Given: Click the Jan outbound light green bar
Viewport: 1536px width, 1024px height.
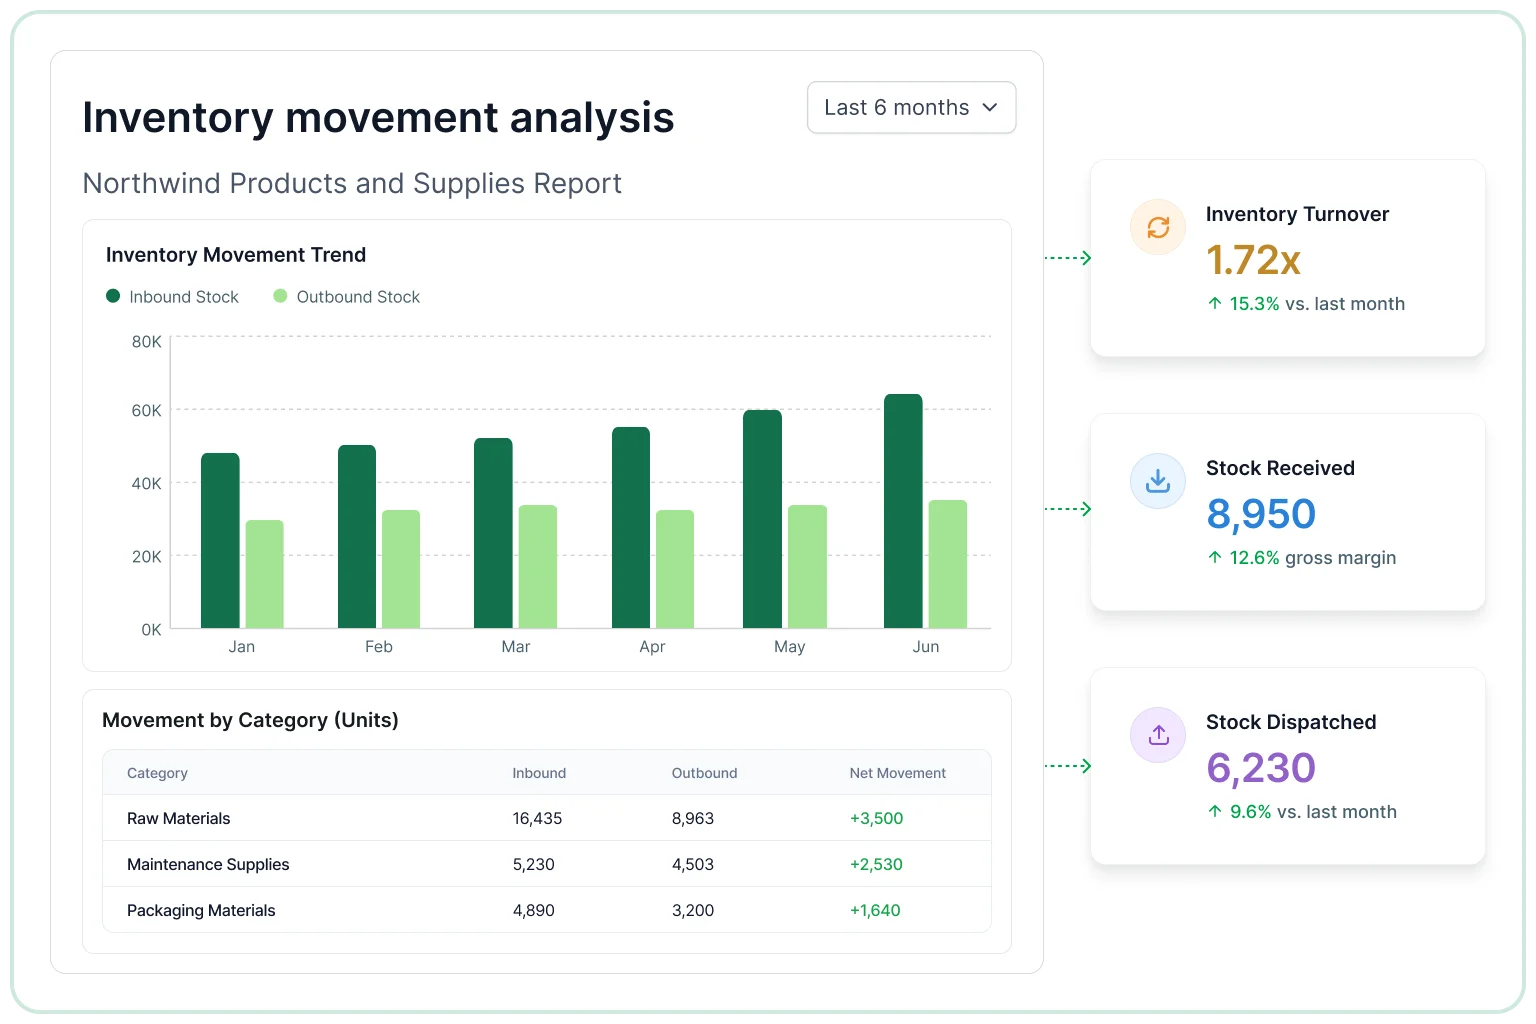Looking at the screenshot, I should click(x=265, y=574).
